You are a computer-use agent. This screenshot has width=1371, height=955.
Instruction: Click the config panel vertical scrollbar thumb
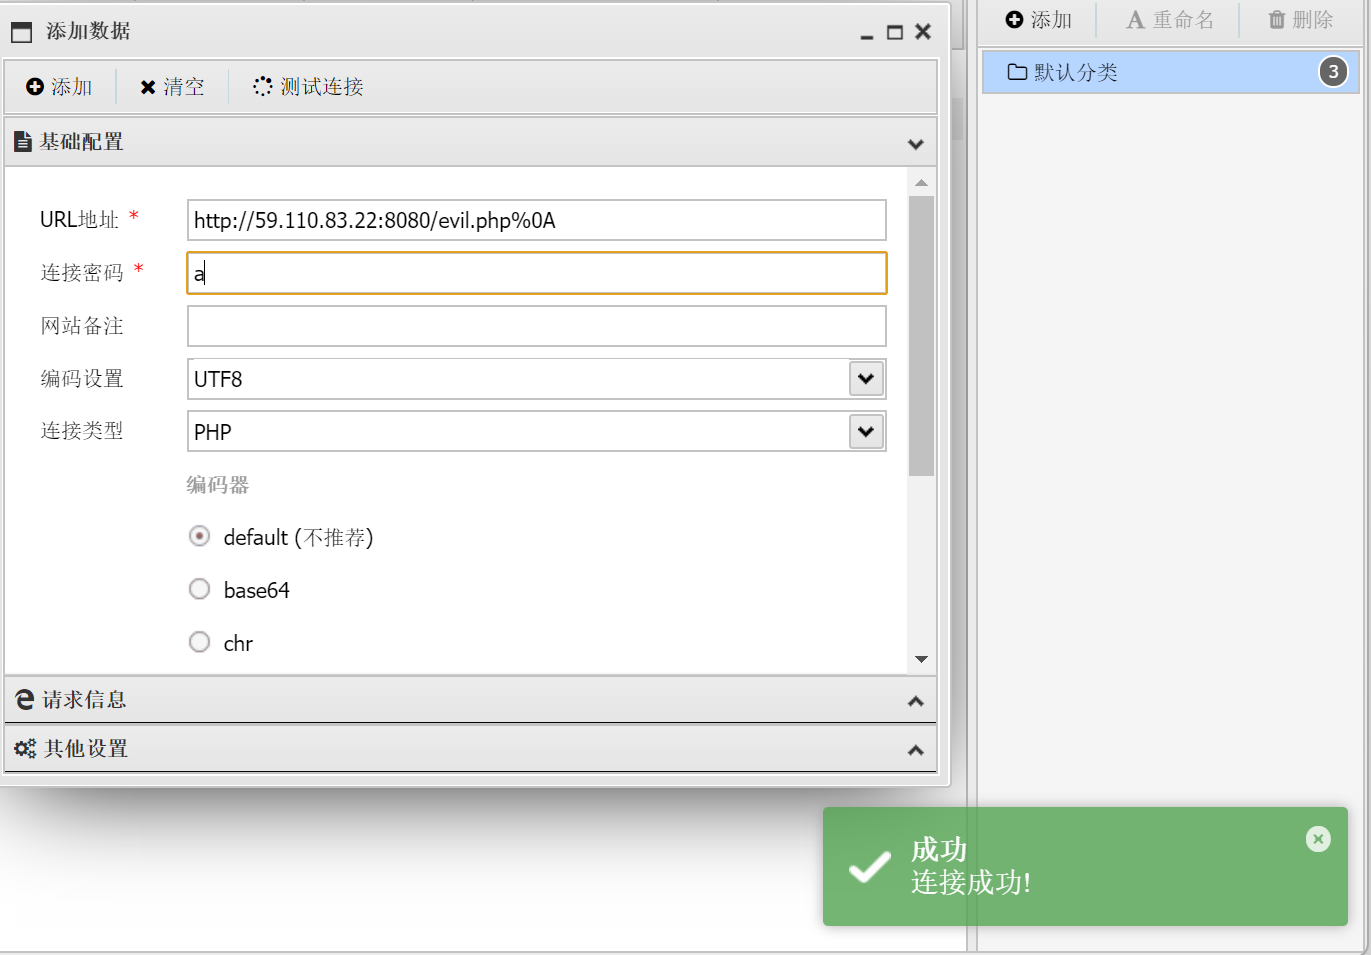[921, 336]
